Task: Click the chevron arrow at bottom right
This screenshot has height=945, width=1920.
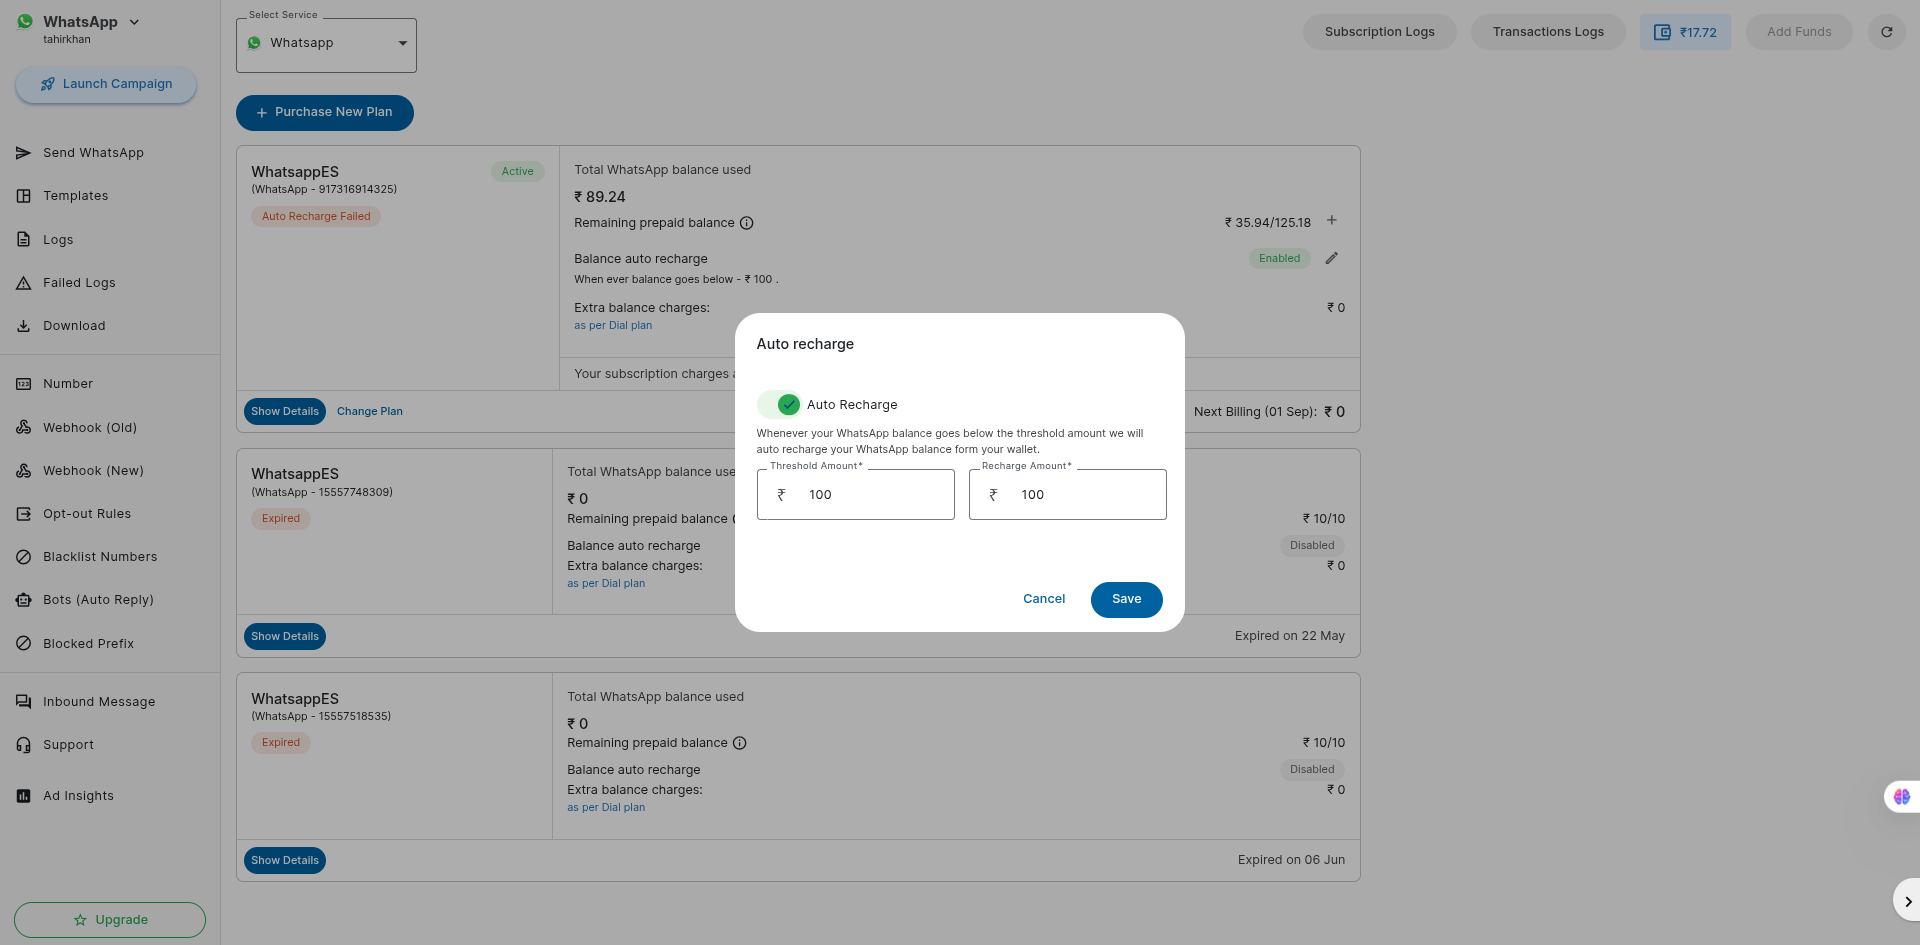Action: click(1908, 901)
